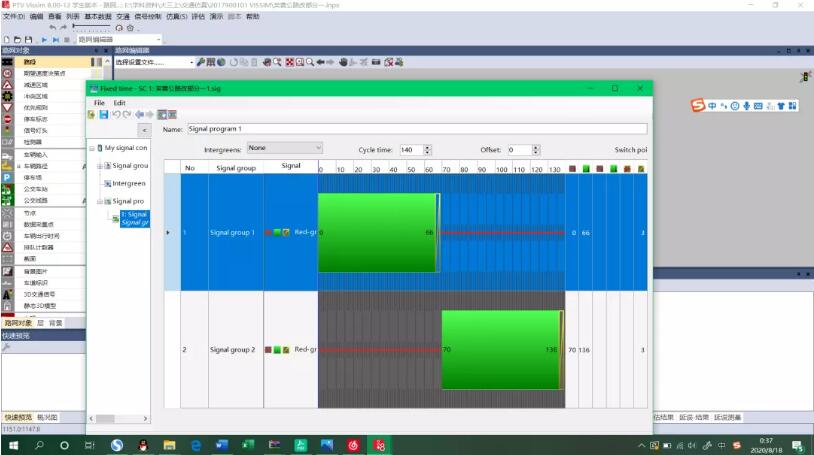Image resolution: width=814 pixels, height=455 pixels.
Task: Click the collapse tree panel arrow button
Action: click(x=144, y=130)
